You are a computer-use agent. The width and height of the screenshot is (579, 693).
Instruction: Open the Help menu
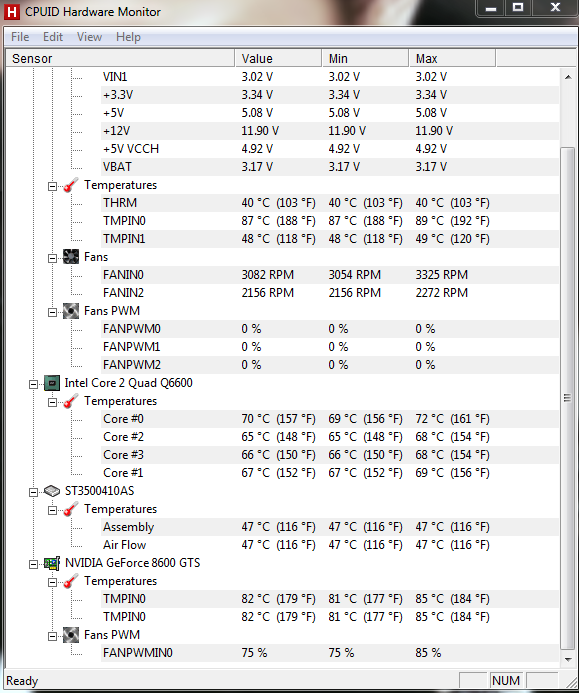pyautogui.click(x=128, y=37)
